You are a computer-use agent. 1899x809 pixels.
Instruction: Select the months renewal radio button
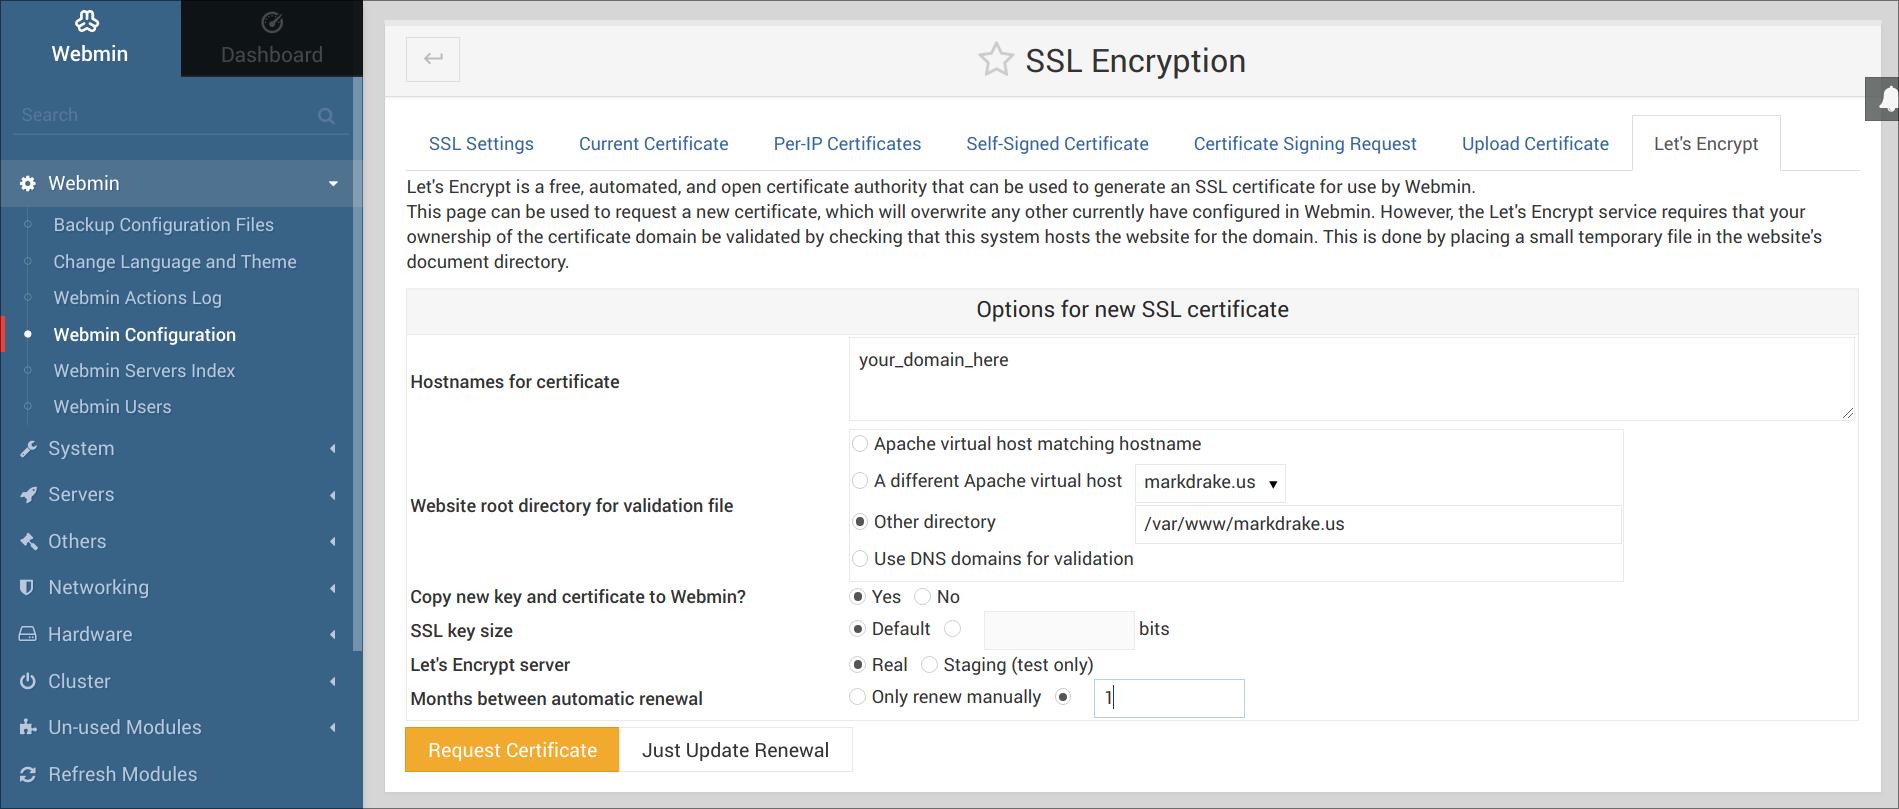(1063, 697)
